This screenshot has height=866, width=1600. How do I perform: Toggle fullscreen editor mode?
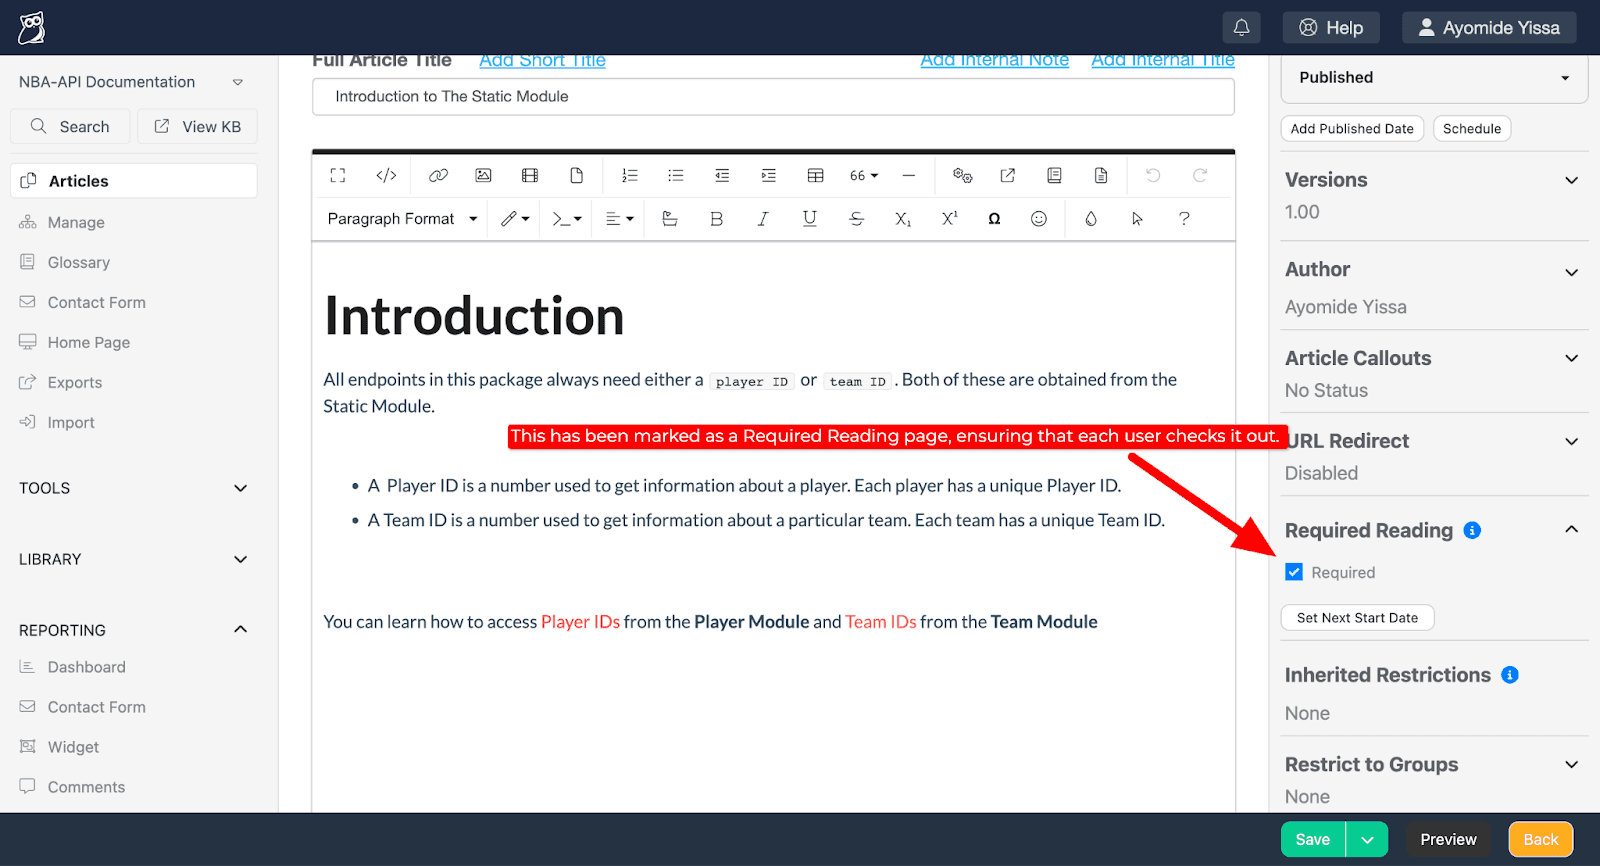click(338, 175)
